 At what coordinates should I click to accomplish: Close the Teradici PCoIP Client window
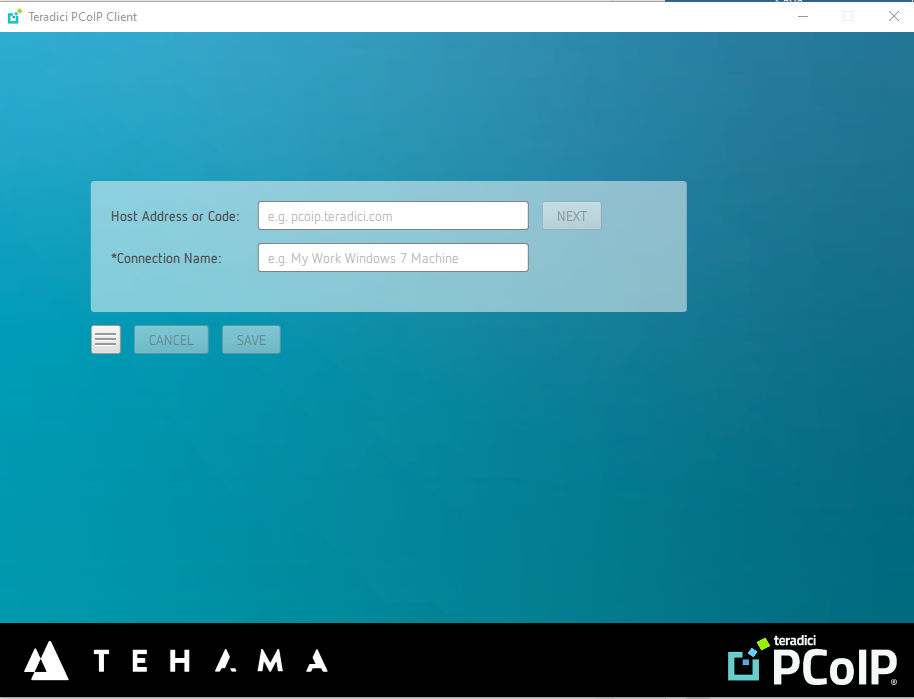[x=893, y=16]
